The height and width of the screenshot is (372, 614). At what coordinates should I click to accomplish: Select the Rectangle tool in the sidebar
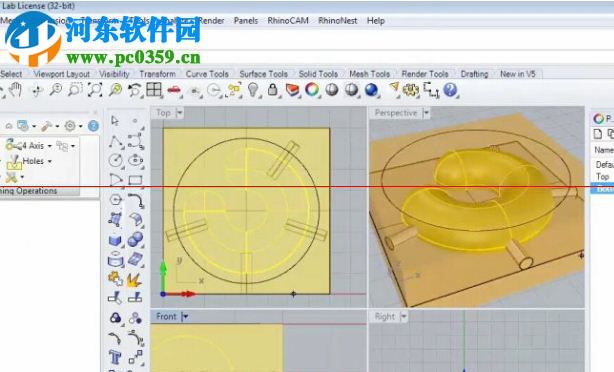(135, 180)
